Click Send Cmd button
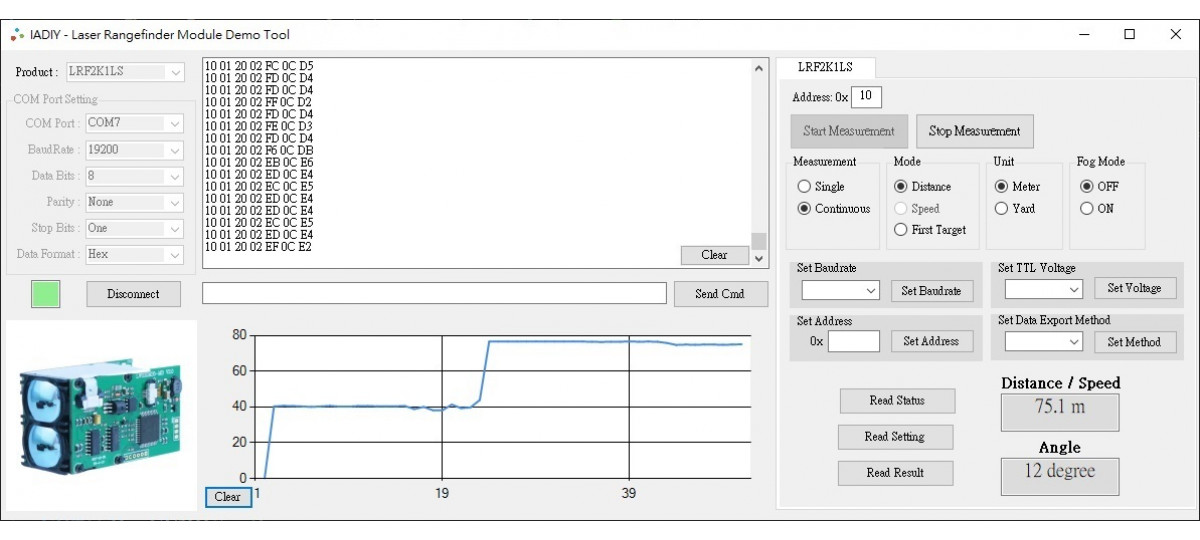The image size is (1200, 540). (x=719, y=294)
